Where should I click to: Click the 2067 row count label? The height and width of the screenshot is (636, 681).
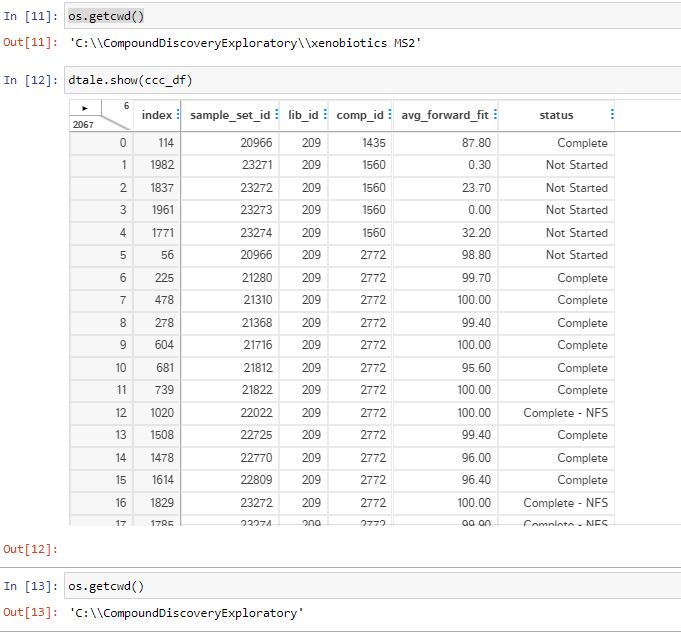83,125
